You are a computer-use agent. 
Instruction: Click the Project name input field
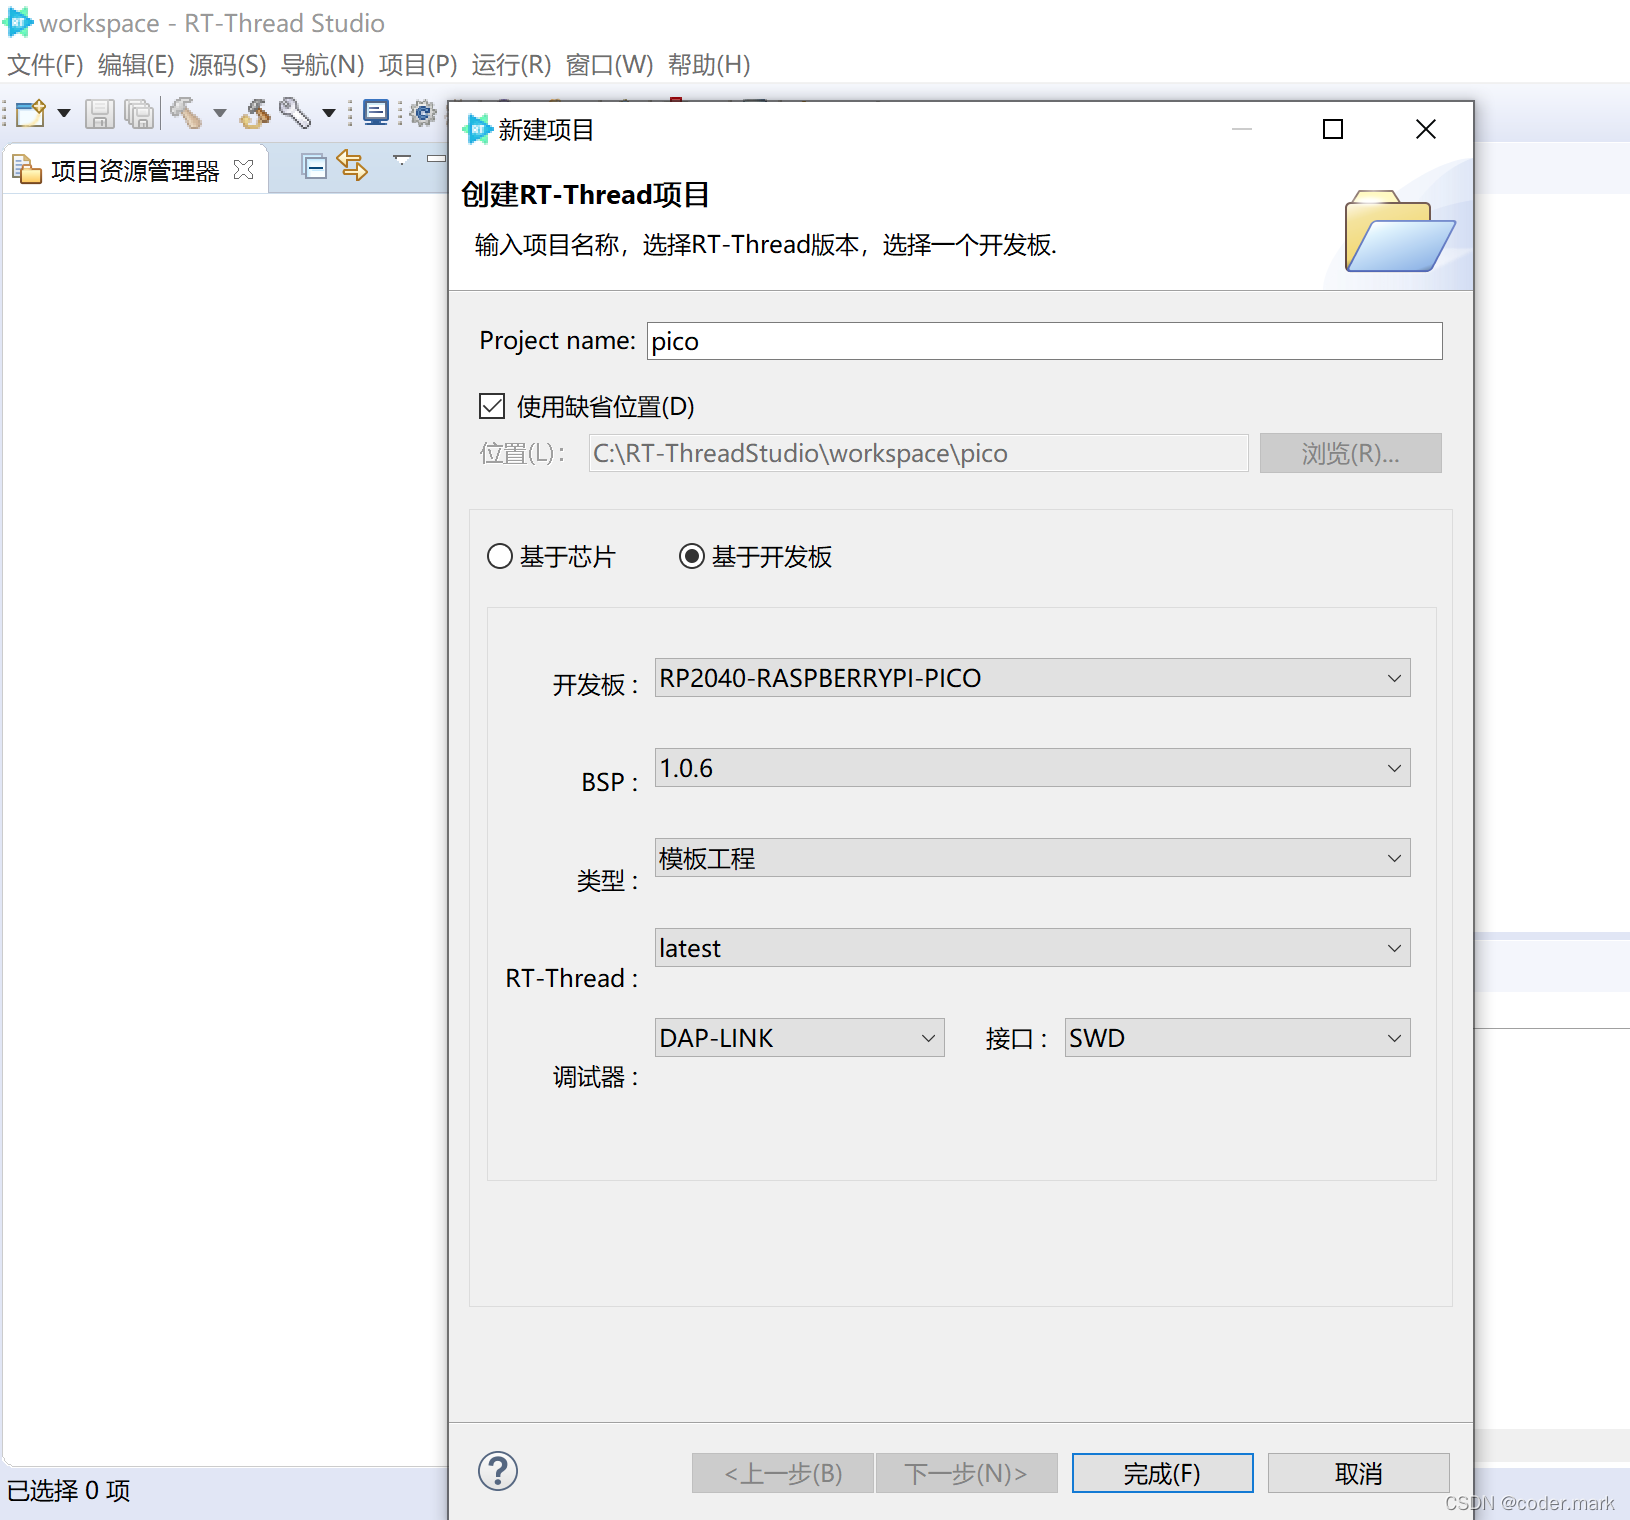click(1044, 341)
